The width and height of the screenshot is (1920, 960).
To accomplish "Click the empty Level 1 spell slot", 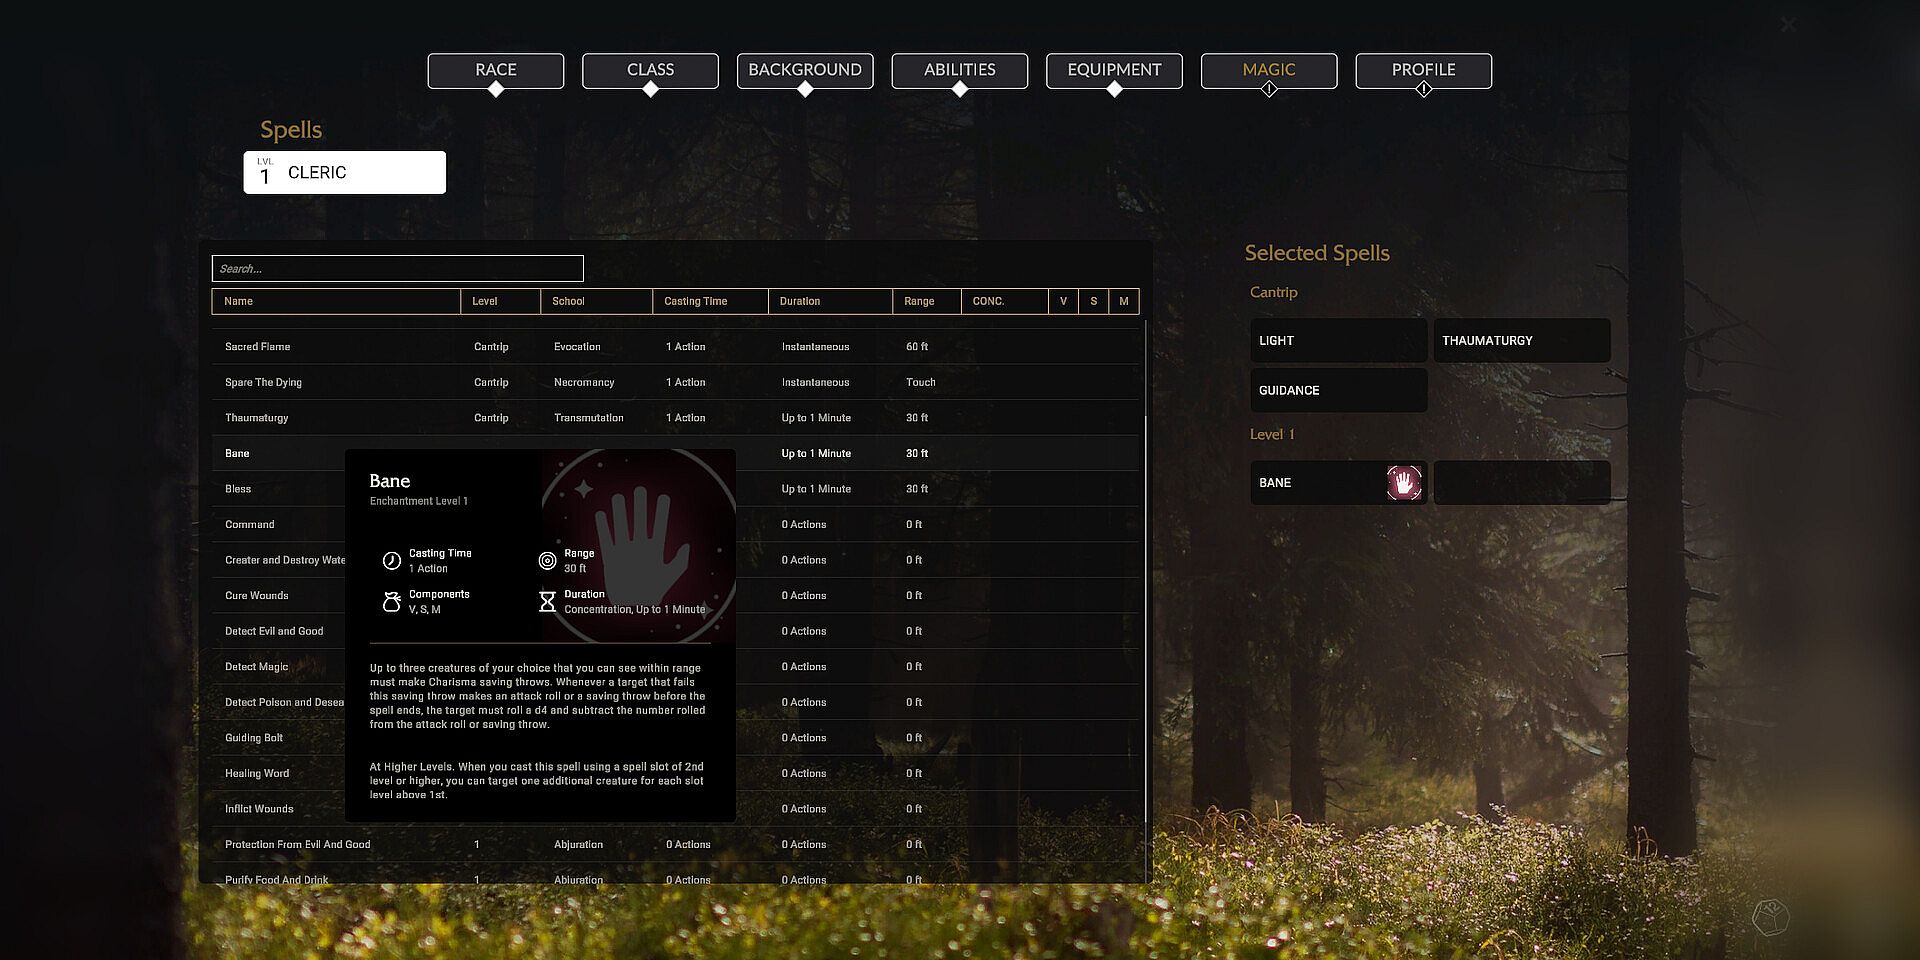I will 1522,482.
